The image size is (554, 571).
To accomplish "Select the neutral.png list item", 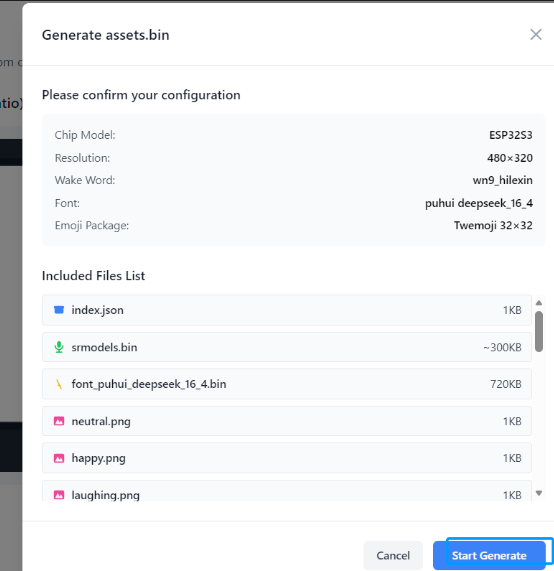I will [x=287, y=421].
